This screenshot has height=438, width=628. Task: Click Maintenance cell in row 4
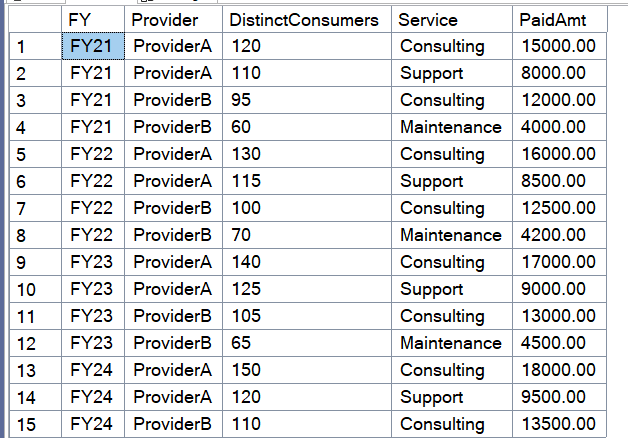click(452, 127)
